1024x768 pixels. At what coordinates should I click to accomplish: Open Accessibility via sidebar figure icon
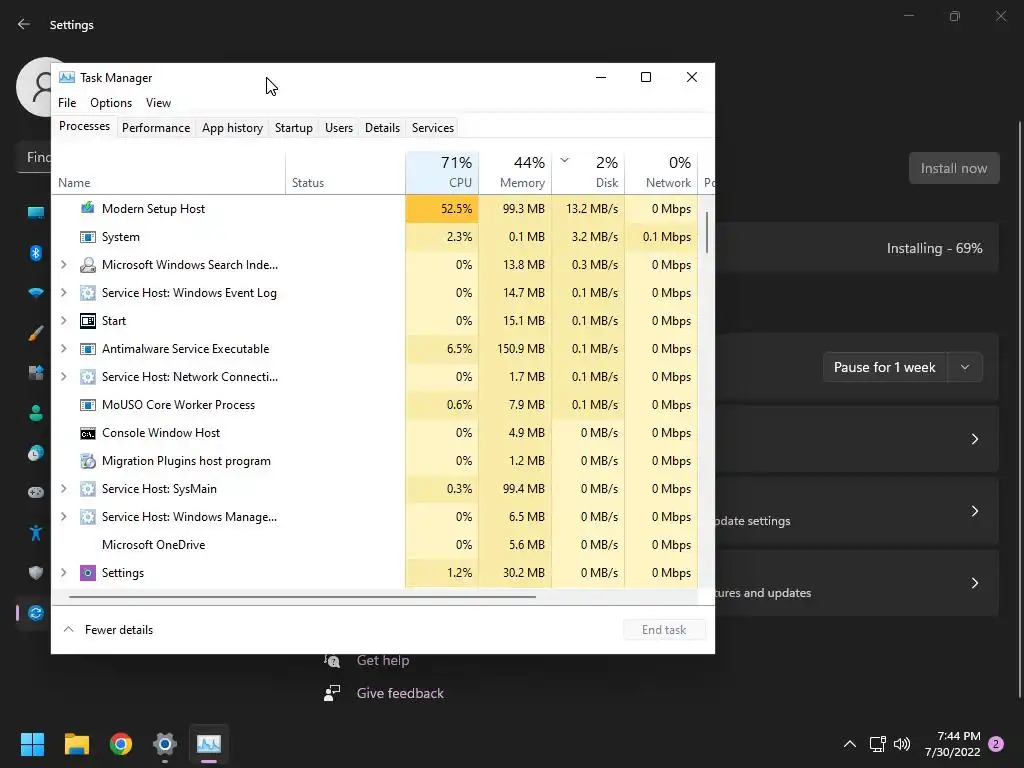pyautogui.click(x=36, y=533)
